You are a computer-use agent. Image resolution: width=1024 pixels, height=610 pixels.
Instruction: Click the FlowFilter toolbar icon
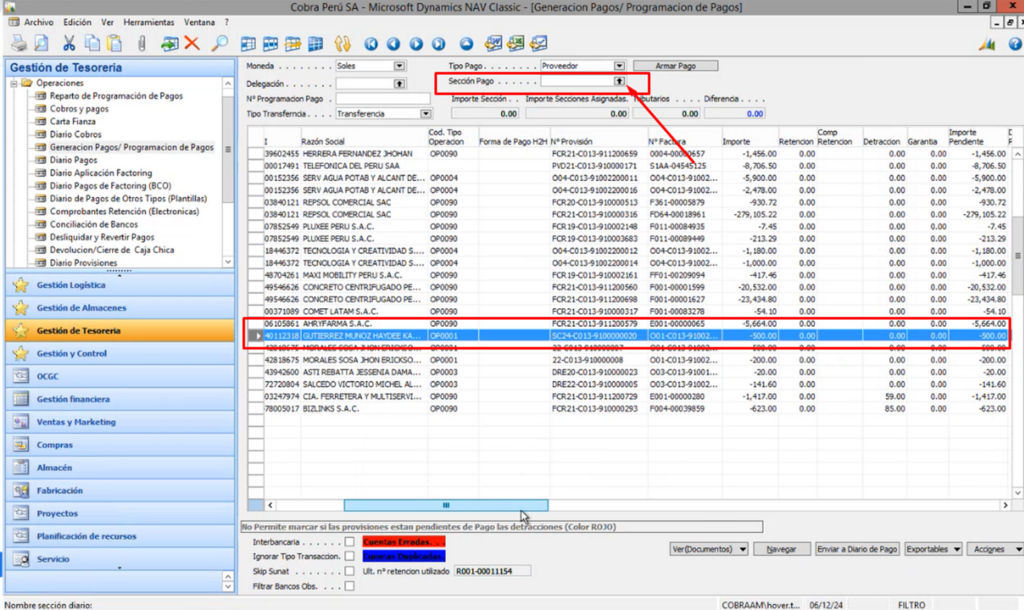coord(293,44)
